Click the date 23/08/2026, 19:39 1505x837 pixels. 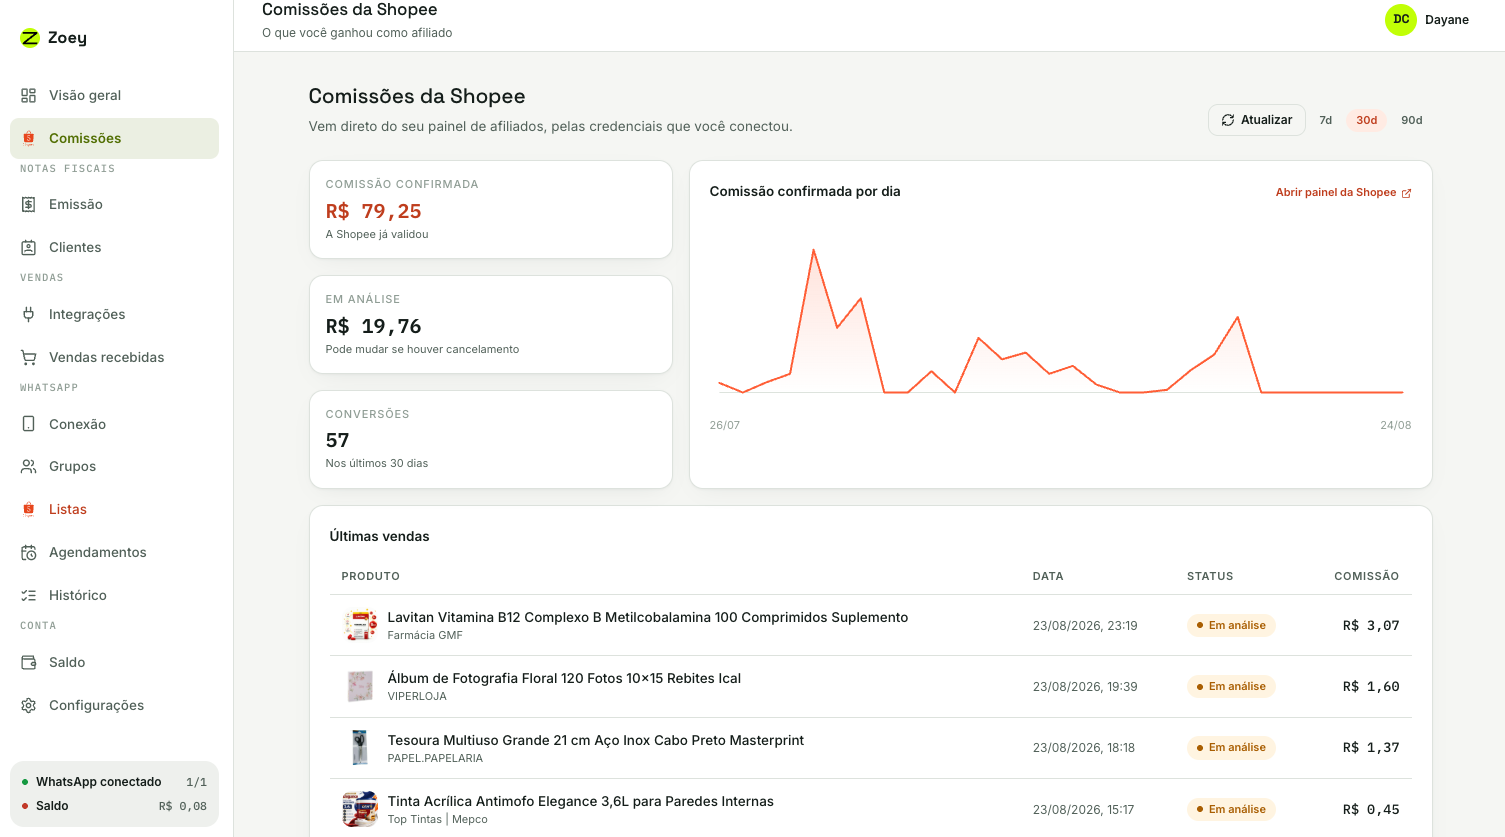click(x=1085, y=687)
